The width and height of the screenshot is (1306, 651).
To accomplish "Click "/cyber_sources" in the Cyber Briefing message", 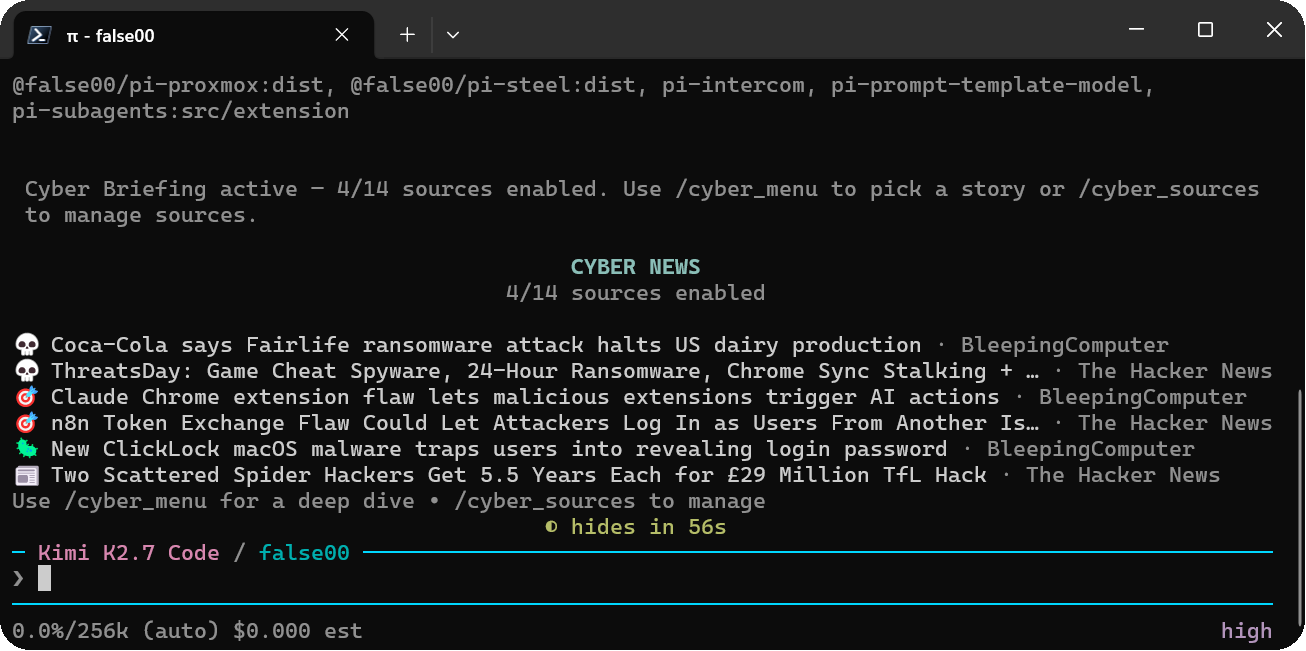I will click(x=1169, y=189).
